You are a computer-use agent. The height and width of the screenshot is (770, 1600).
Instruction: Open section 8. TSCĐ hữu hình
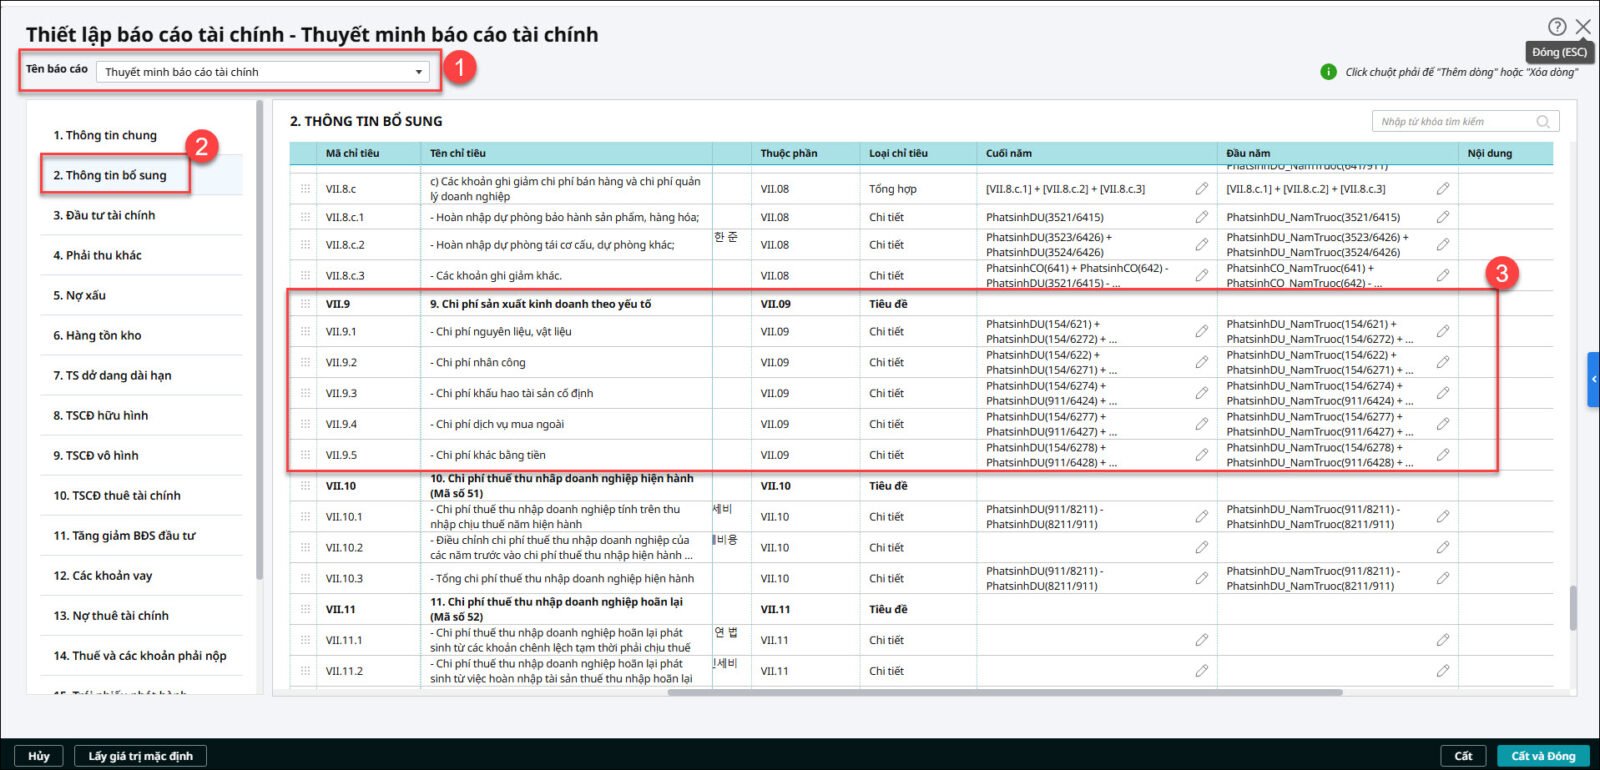point(141,415)
